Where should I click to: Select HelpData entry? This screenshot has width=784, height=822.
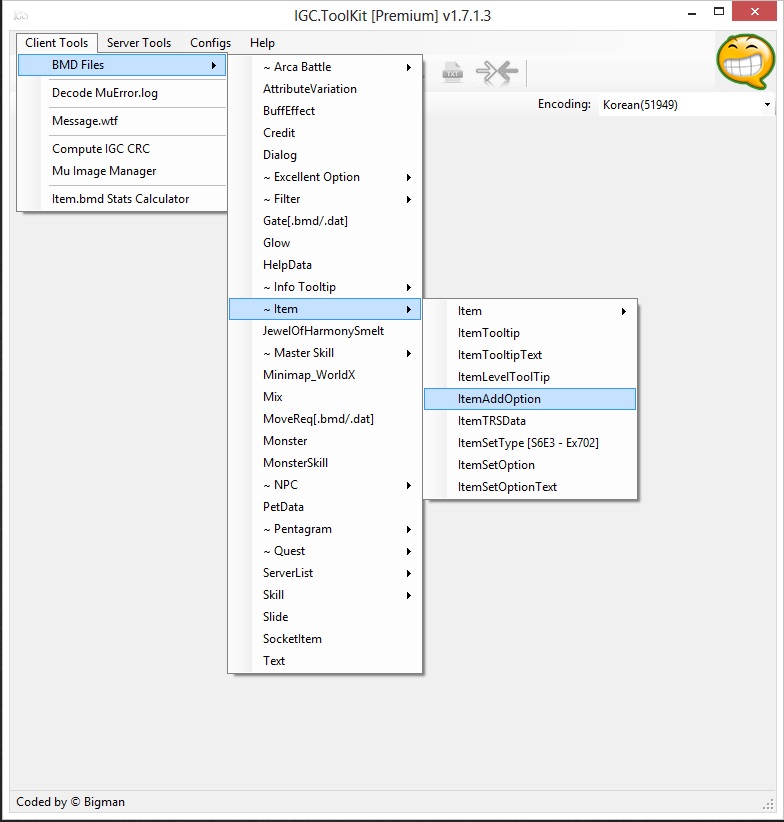pos(325,265)
